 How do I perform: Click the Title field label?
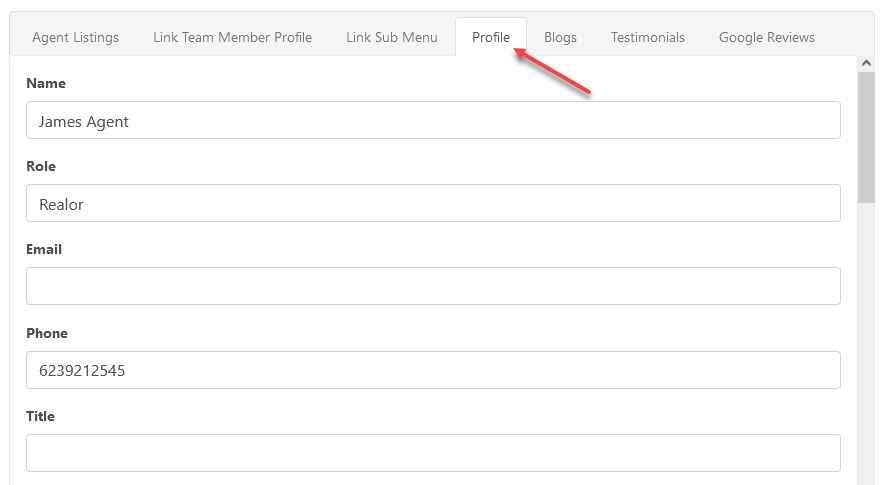coord(41,416)
